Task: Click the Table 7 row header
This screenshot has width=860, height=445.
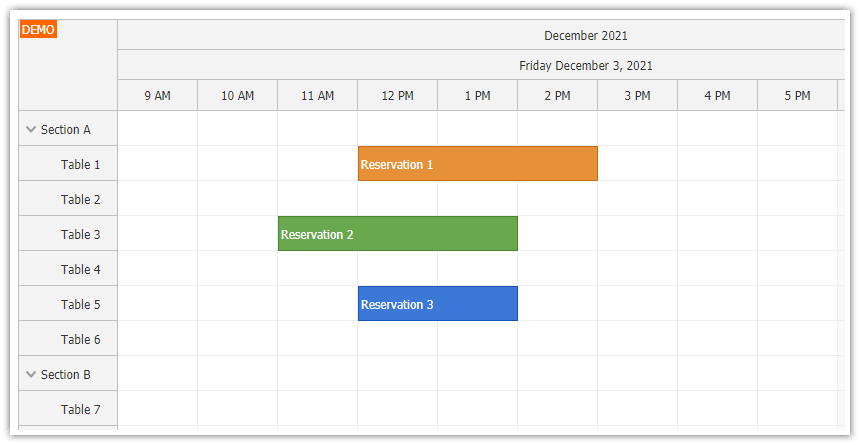Action: (x=80, y=409)
